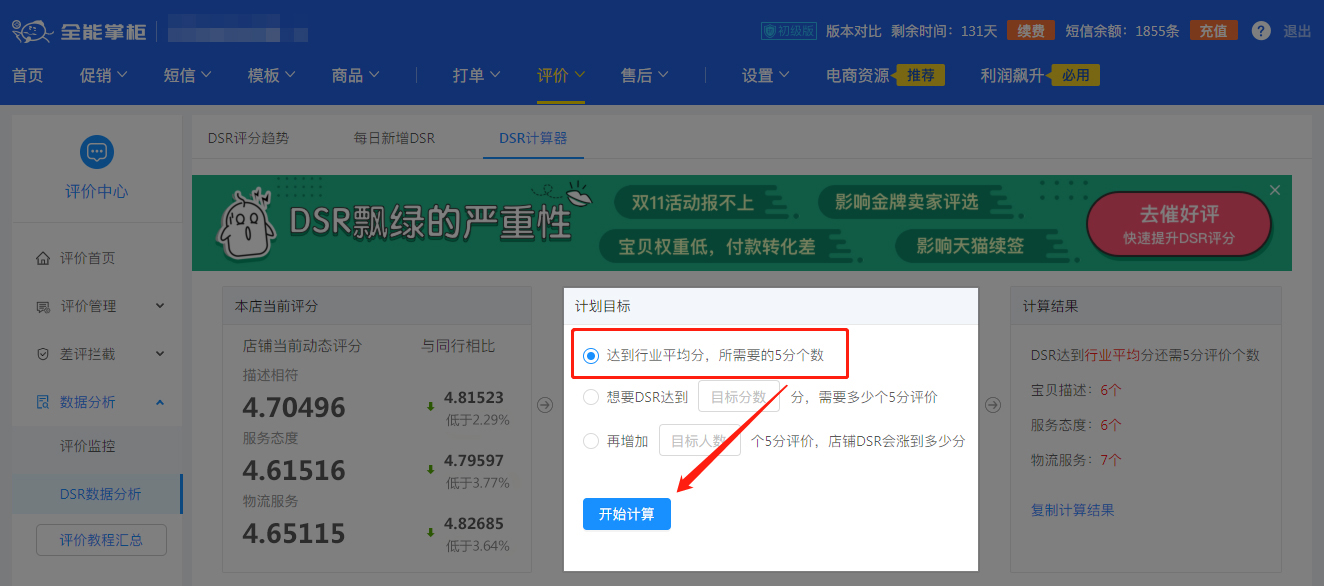Click the arrow icon left of 计划目标 panel

(545, 405)
